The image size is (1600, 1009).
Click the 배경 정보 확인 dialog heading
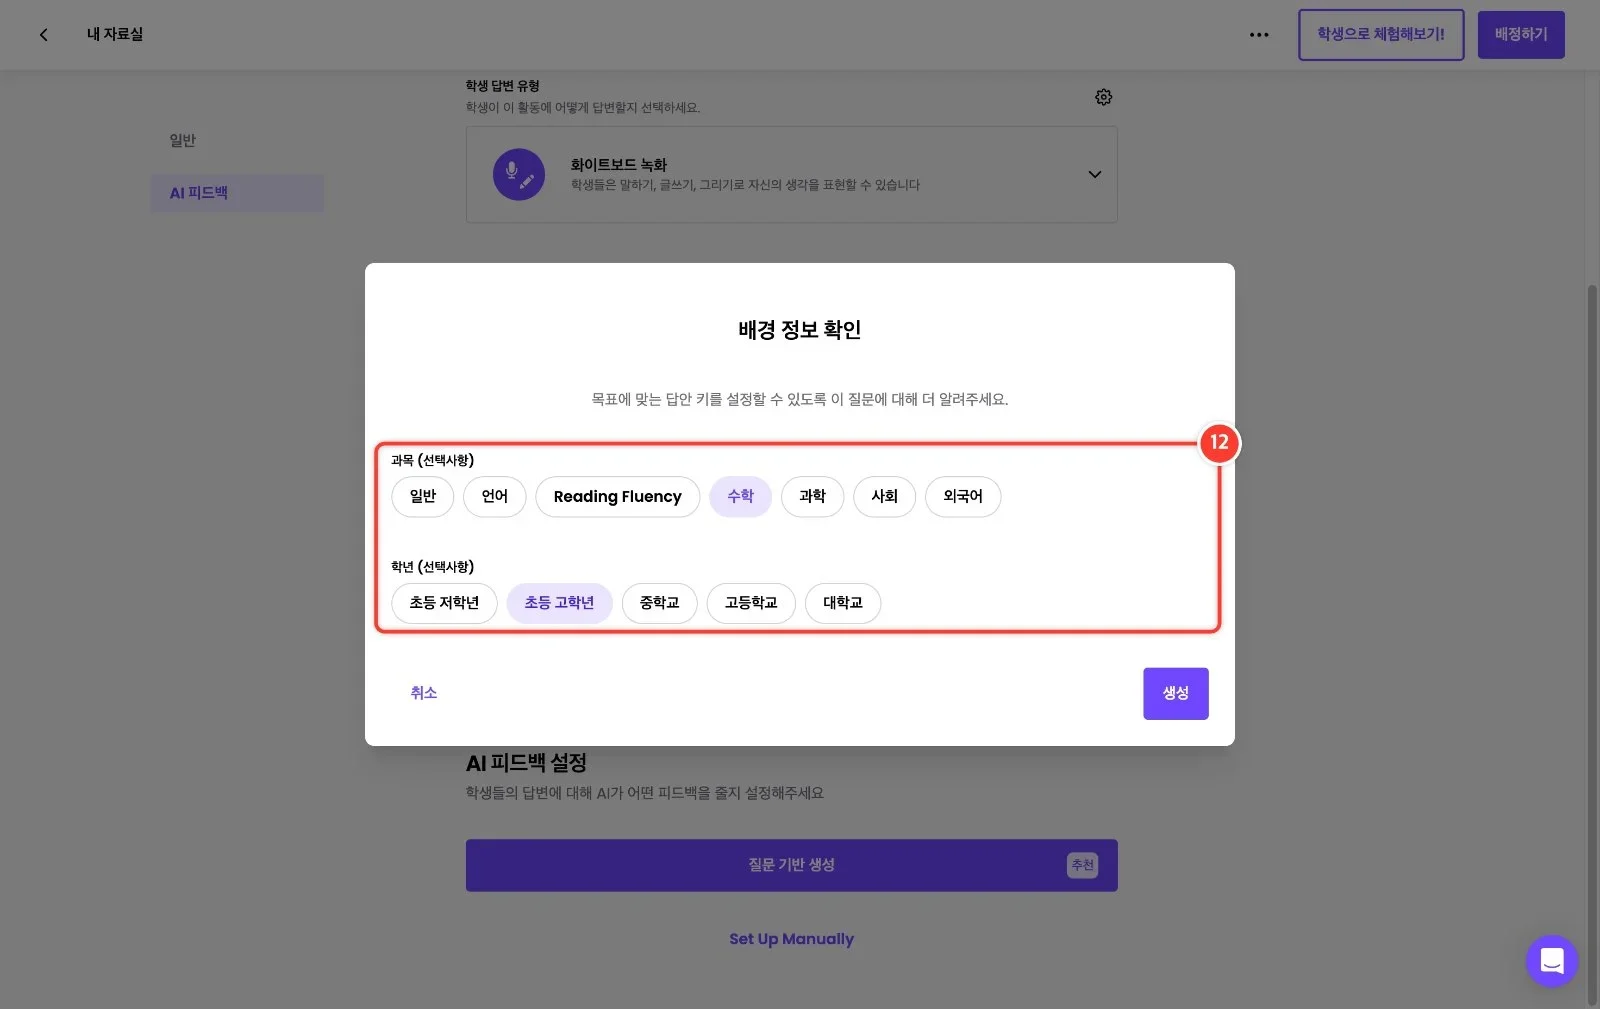pyautogui.click(x=800, y=330)
